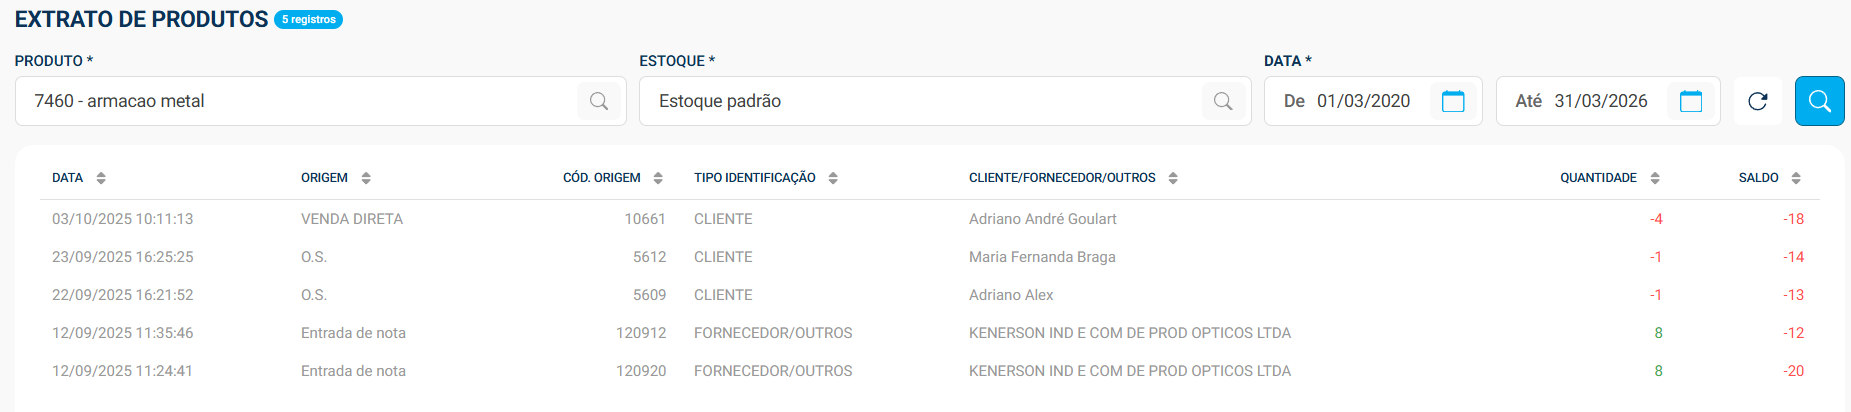
Task: Sort table by Quantidade column
Action: coord(1655,178)
